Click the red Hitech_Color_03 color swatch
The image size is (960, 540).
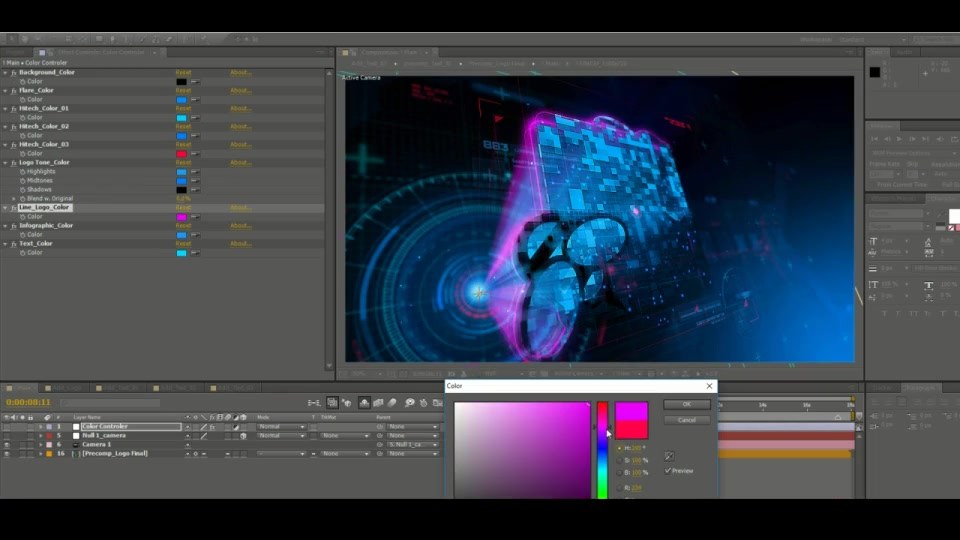click(181, 154)
